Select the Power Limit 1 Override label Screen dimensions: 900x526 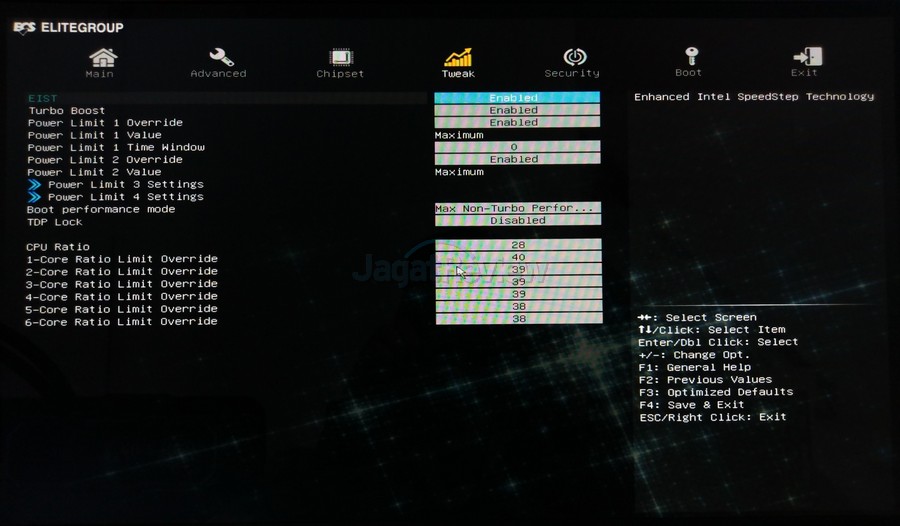pyautogui.click(x=105, y=123)
